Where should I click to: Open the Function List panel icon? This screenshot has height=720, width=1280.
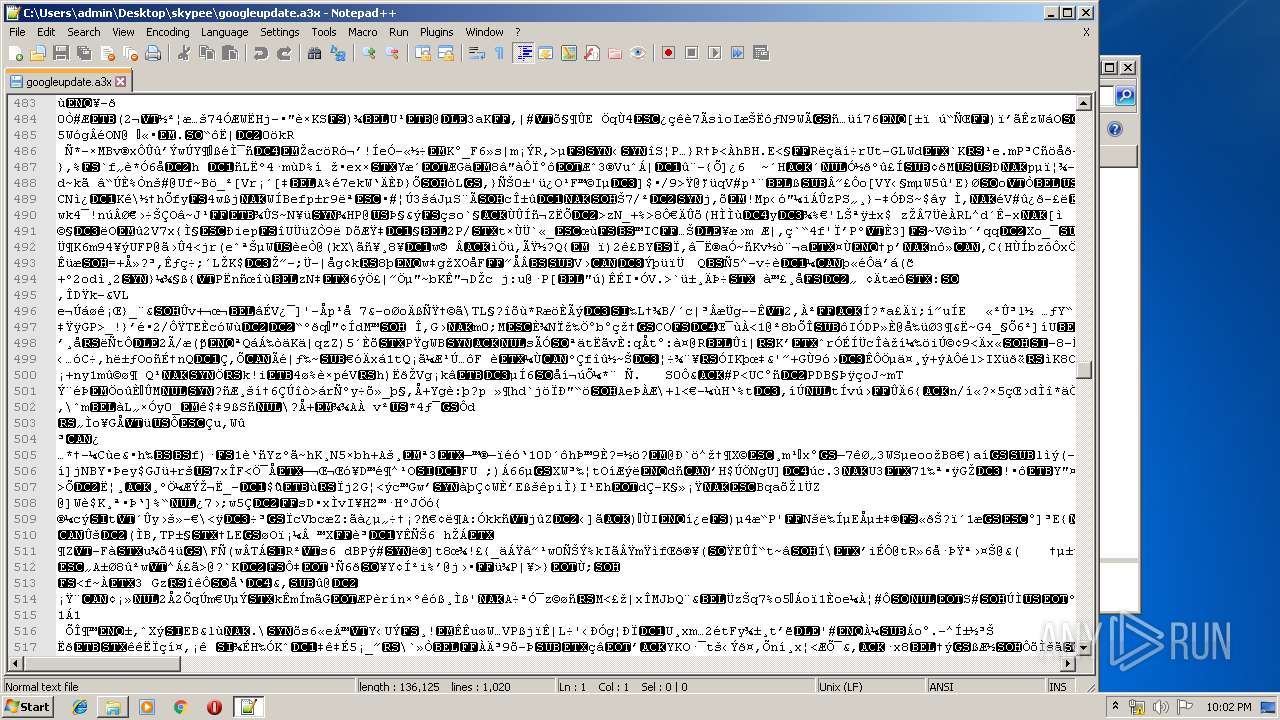click(591, 53)
